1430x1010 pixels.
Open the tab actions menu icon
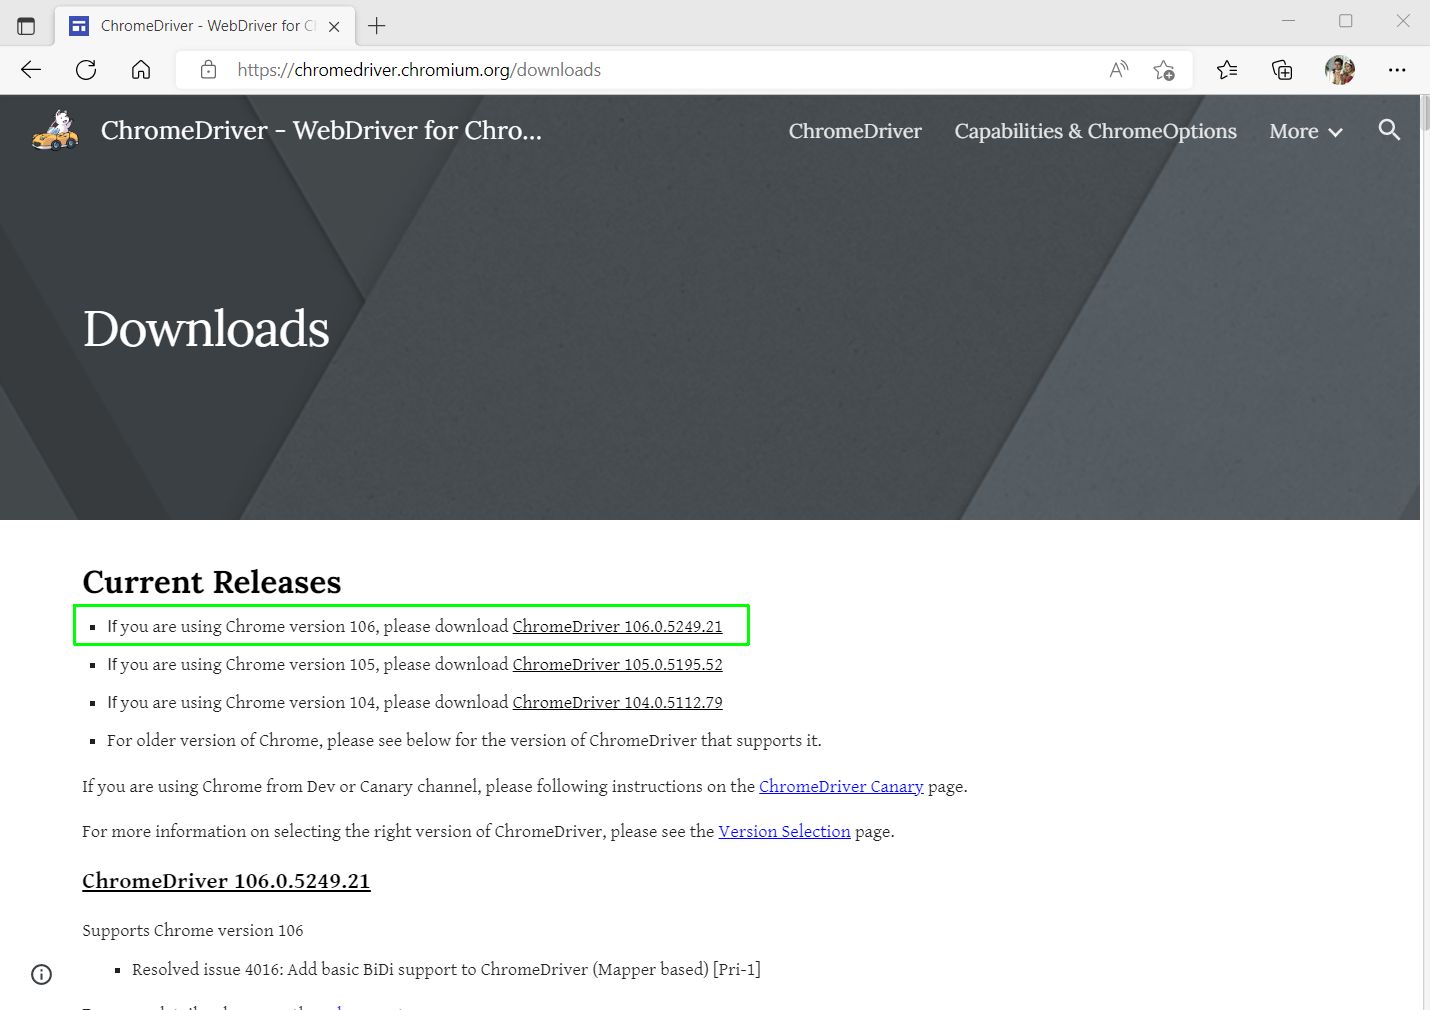(26, 26)
